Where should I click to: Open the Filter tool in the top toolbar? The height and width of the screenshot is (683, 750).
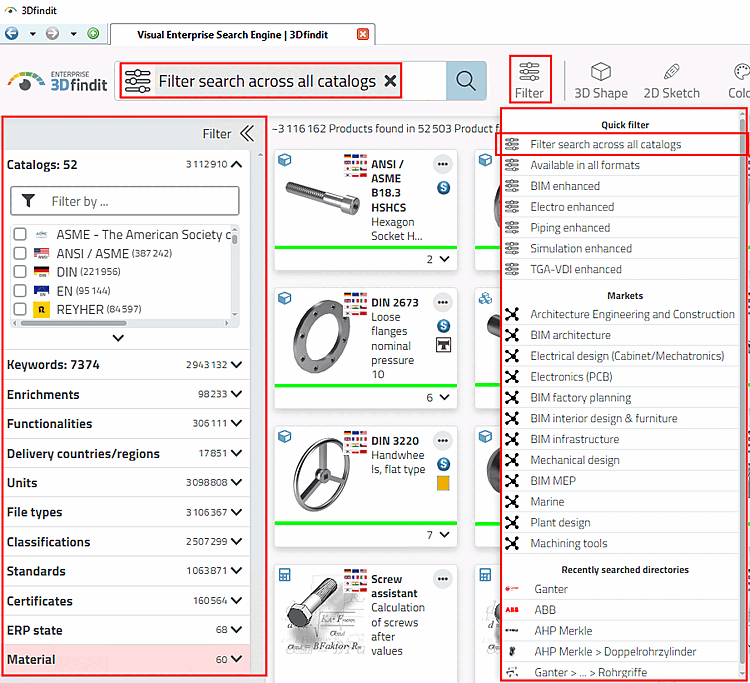pos(529,79)
